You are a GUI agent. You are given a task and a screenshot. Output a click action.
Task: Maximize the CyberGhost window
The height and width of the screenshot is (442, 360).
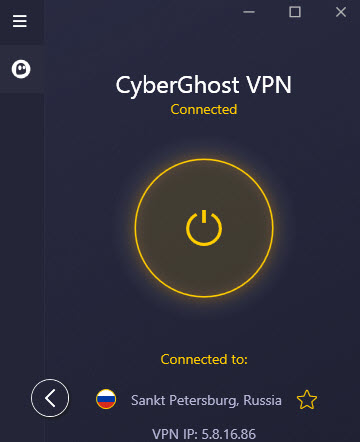pos(295,12)
